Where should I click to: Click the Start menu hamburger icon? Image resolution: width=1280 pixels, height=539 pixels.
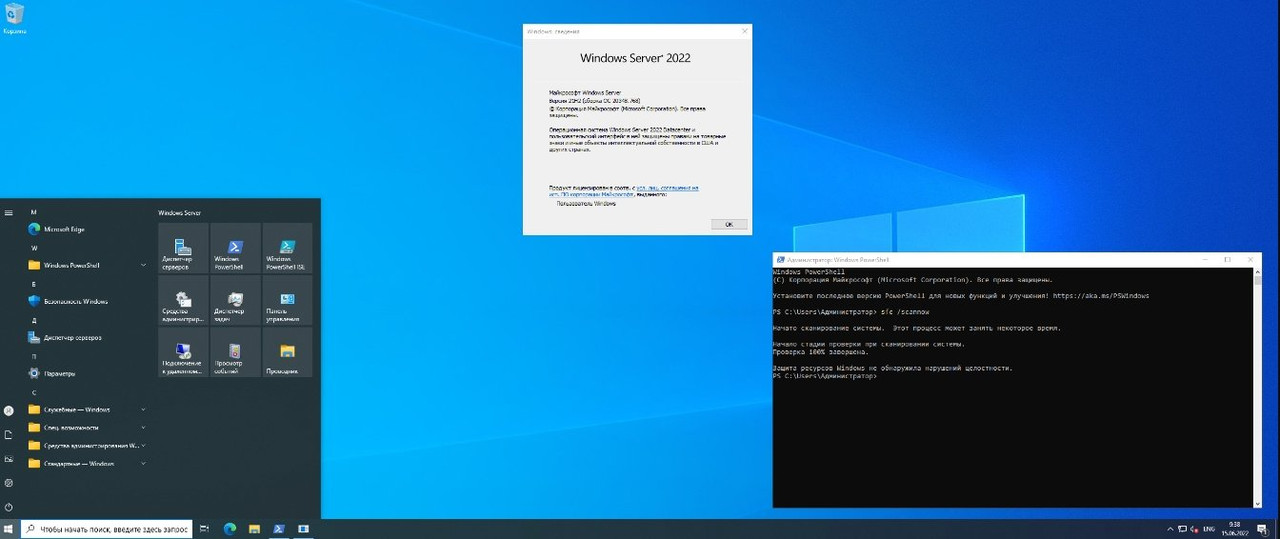pos(9,212)
